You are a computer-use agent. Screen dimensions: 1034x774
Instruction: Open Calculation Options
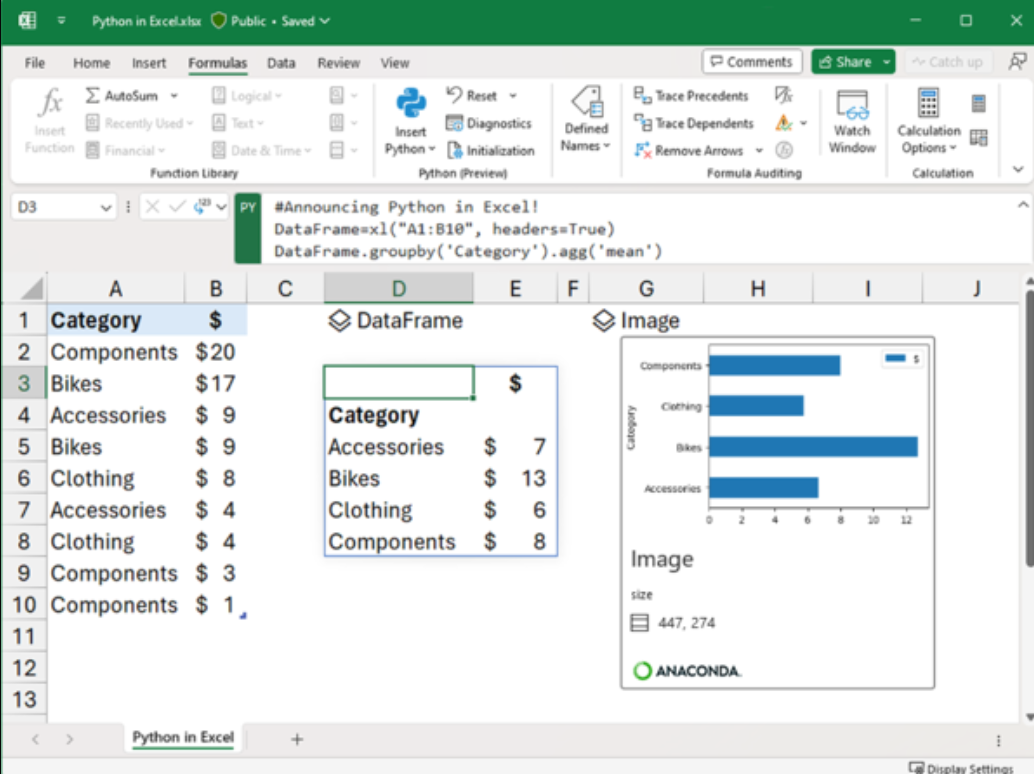[x=928, y=121]
